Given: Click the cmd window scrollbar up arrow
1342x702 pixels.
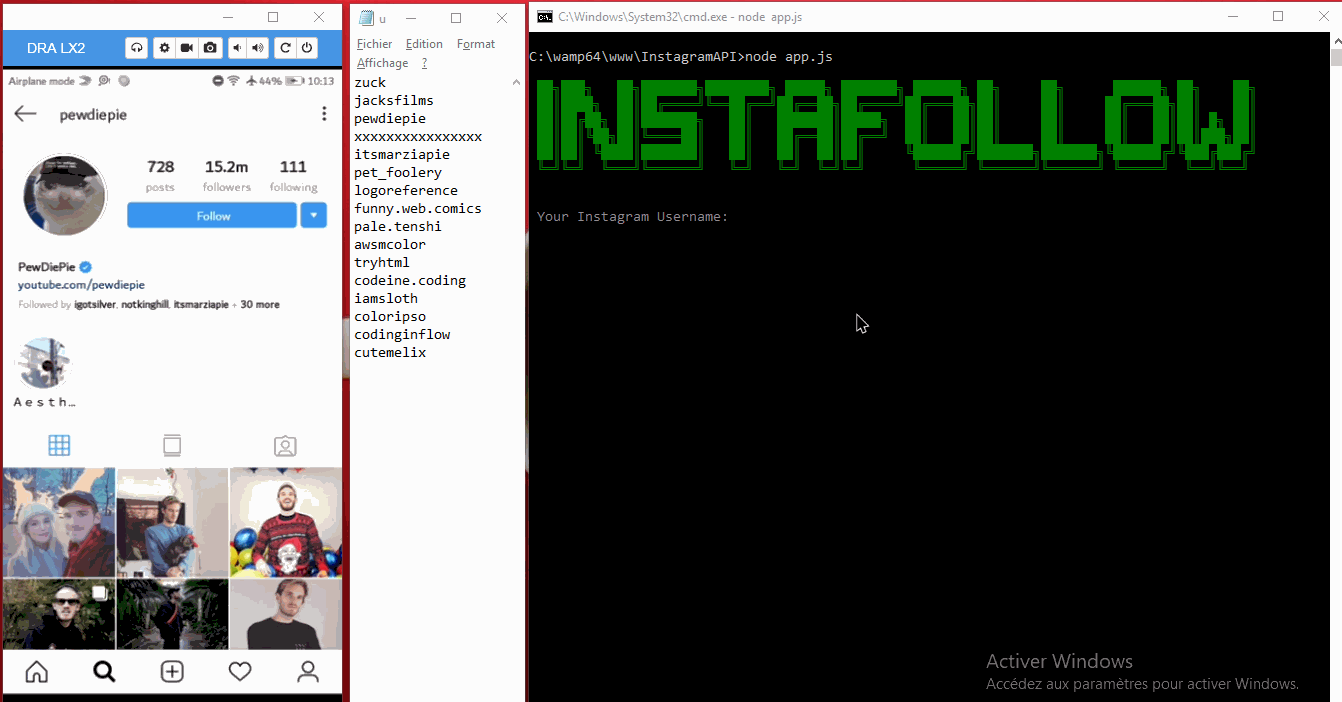Looking at the screenshot, I should tap(1335, 40).
